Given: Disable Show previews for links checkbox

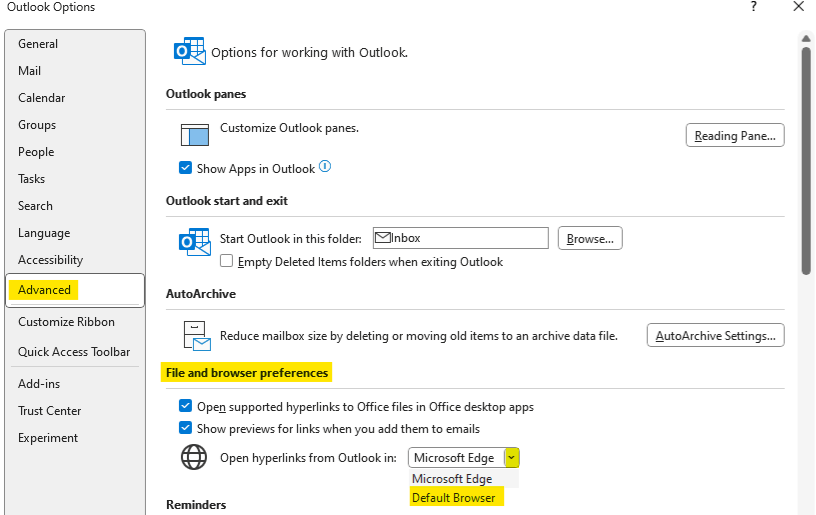Looking at the screenshot, I should click(x=185, y=428).
